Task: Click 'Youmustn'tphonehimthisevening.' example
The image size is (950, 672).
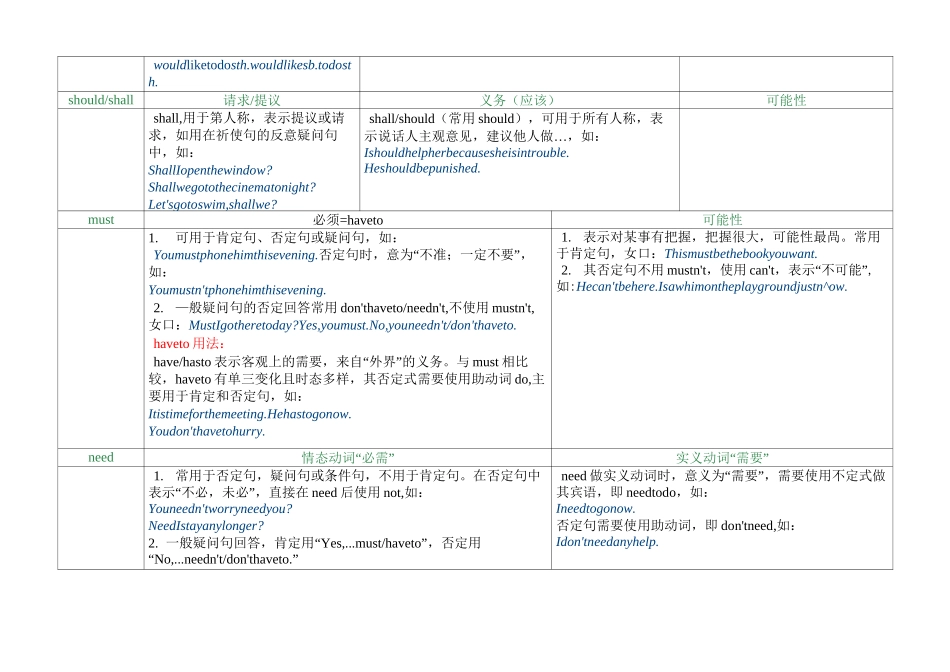Action: pyautogui.click(x=237, y=290)
